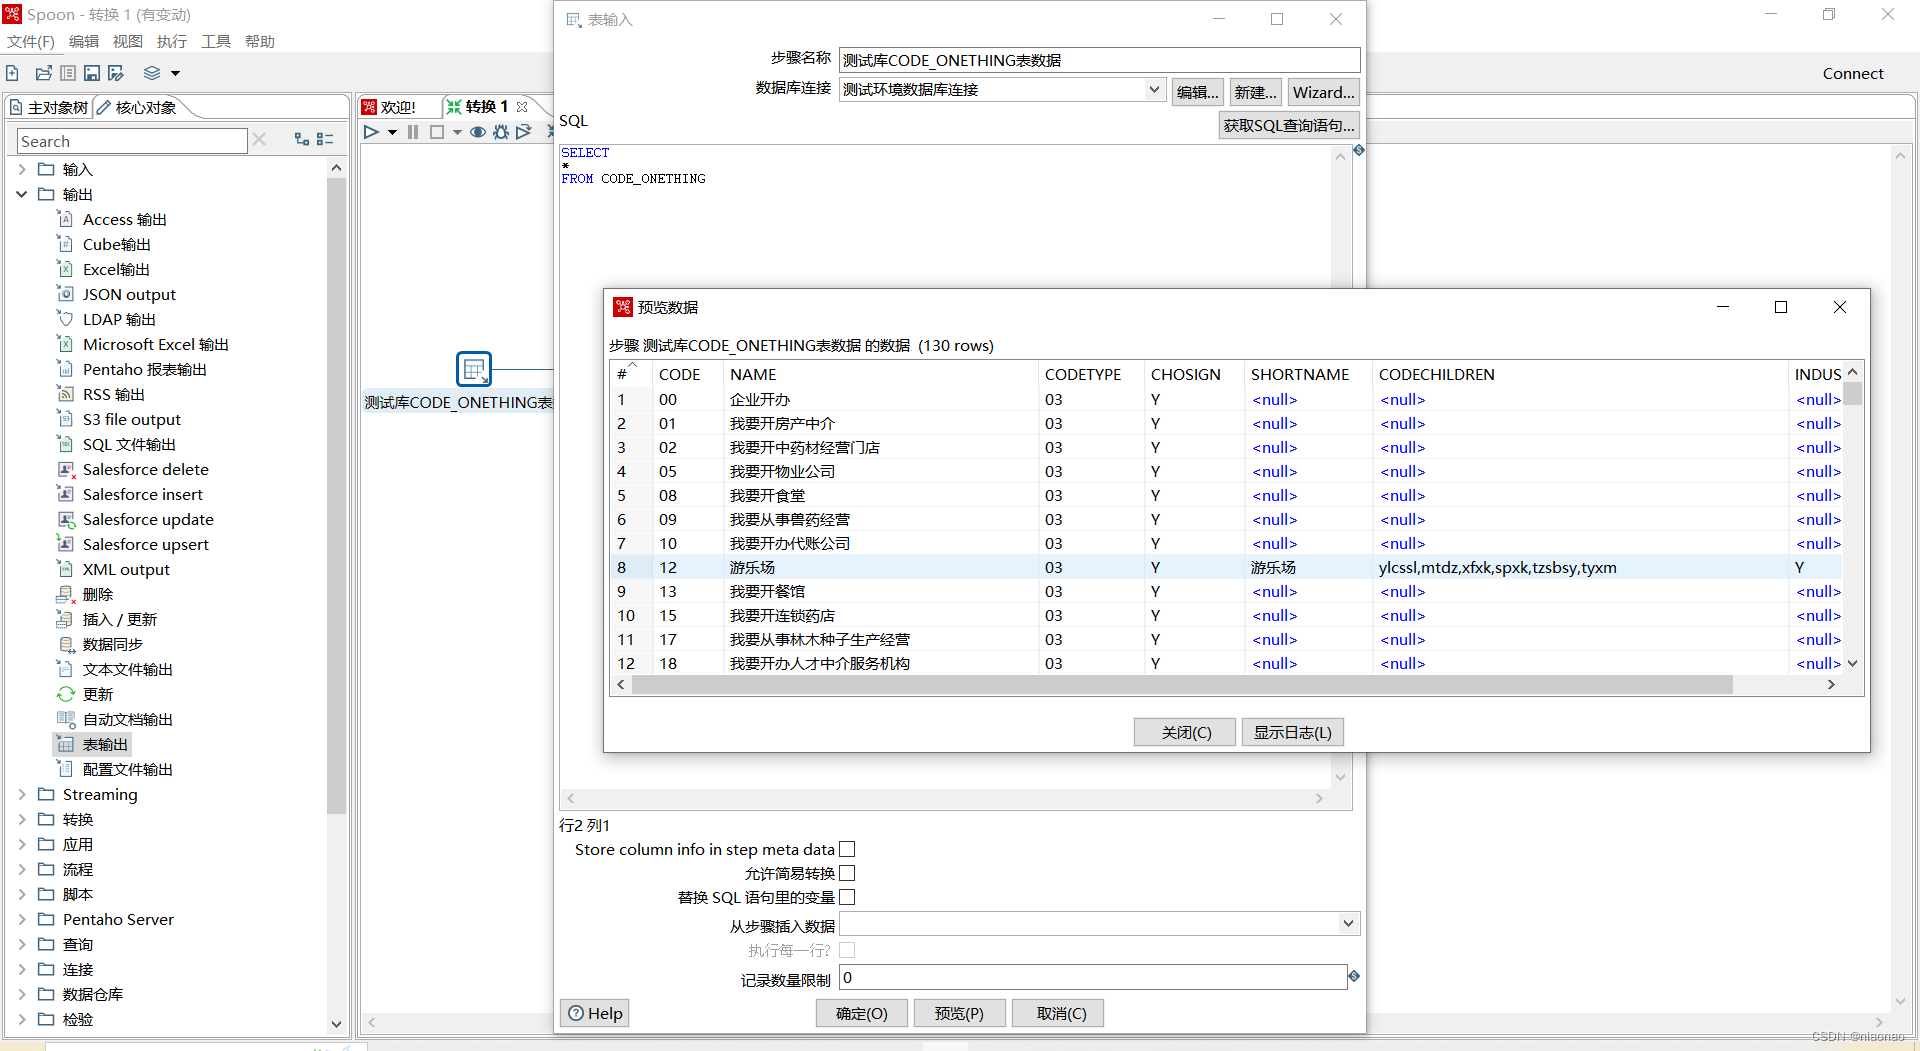Open the 帮助 menu
Image resolution: width=1920 pixels, height=1051 pixels.
(x=260, y=41)
